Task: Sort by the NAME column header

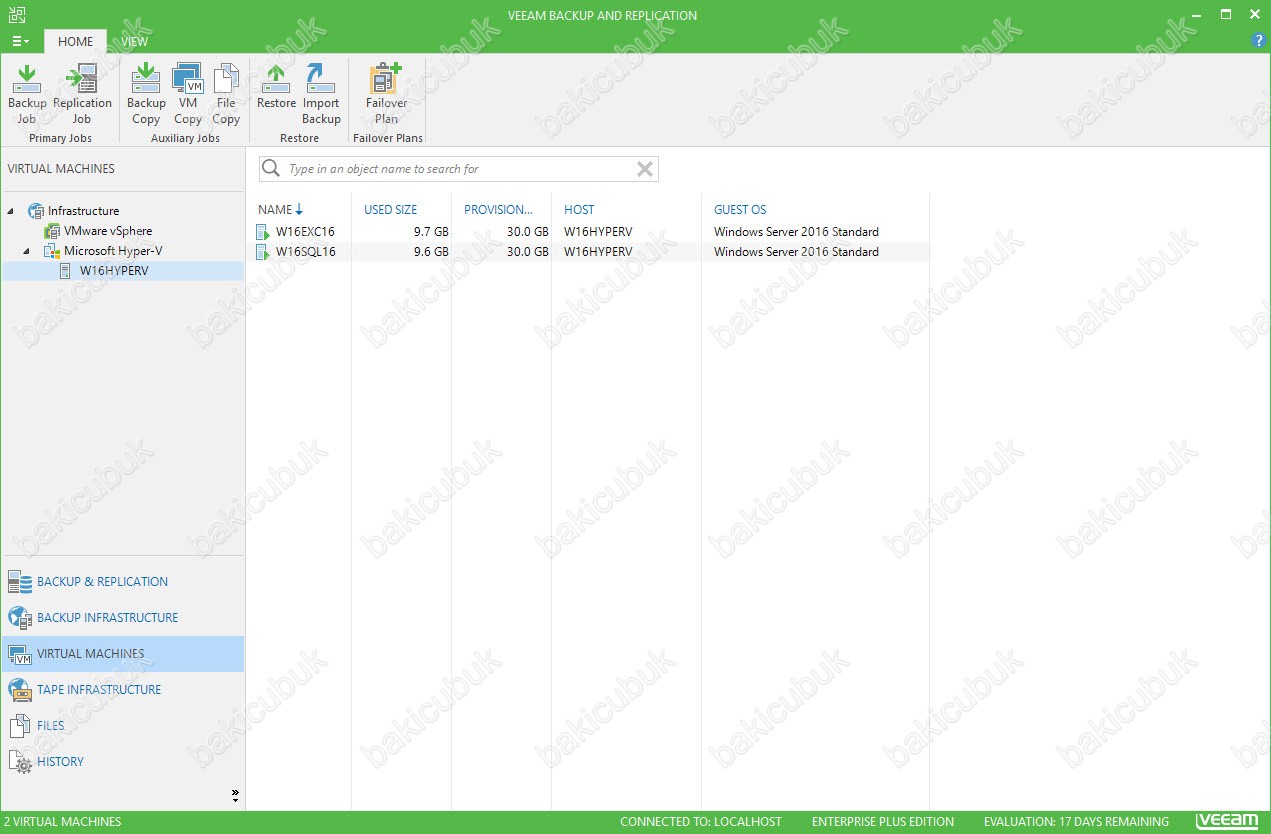Action: (x=280, y=210)
